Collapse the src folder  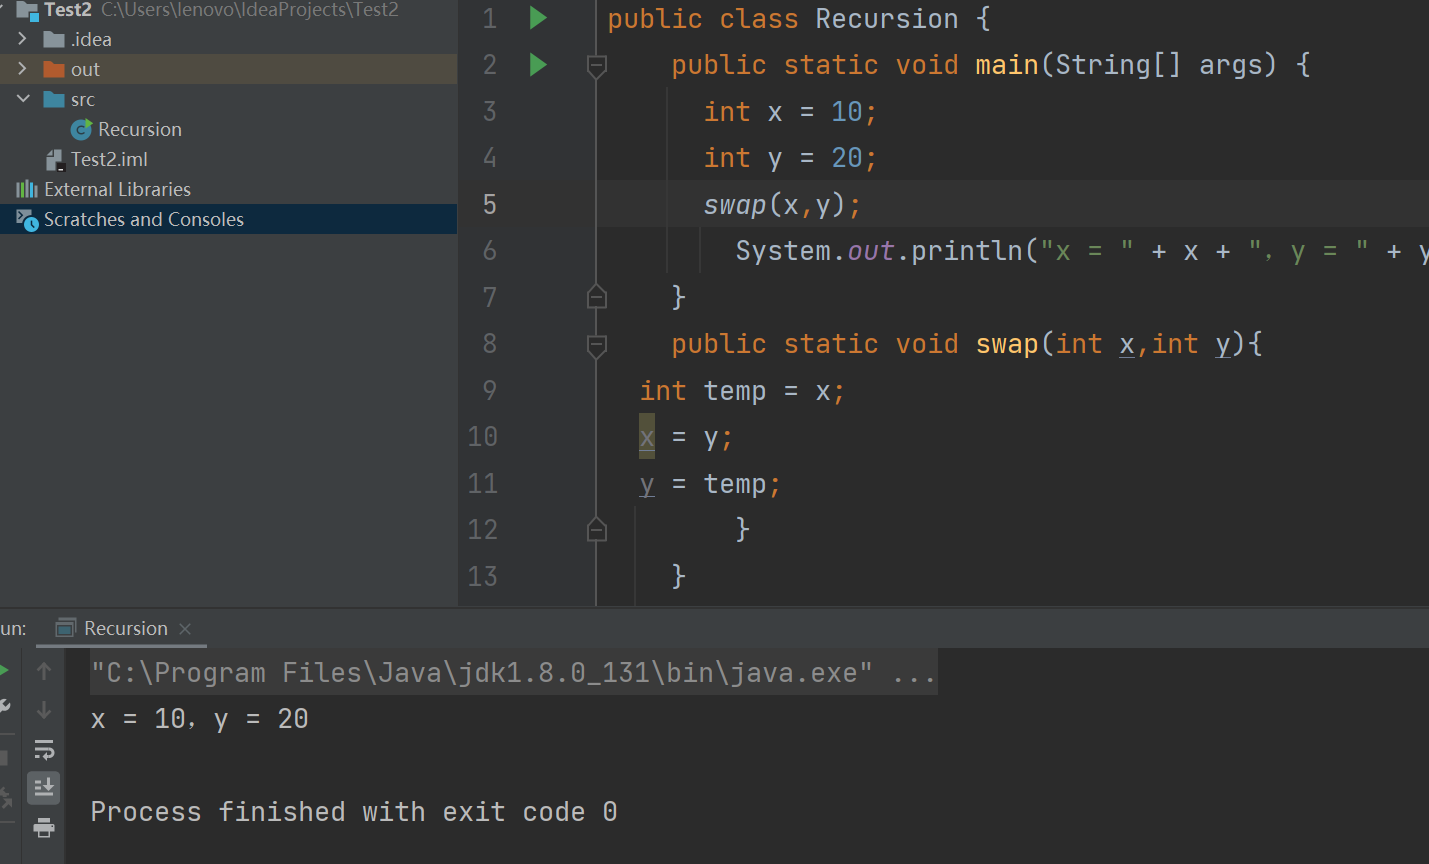pyautogui.click(x=23, y=99)
